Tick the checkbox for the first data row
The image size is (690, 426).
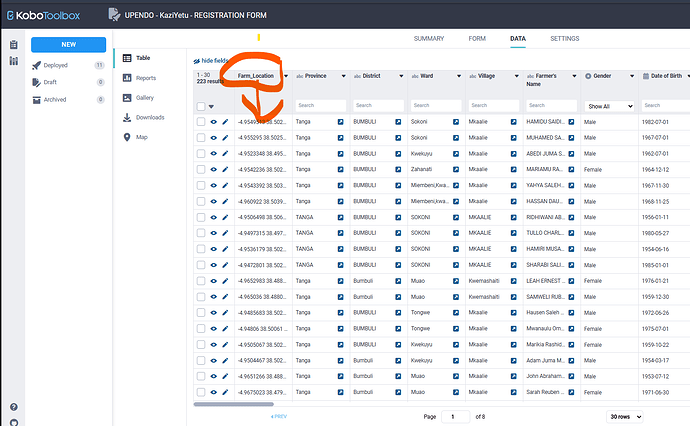(201, 122)
